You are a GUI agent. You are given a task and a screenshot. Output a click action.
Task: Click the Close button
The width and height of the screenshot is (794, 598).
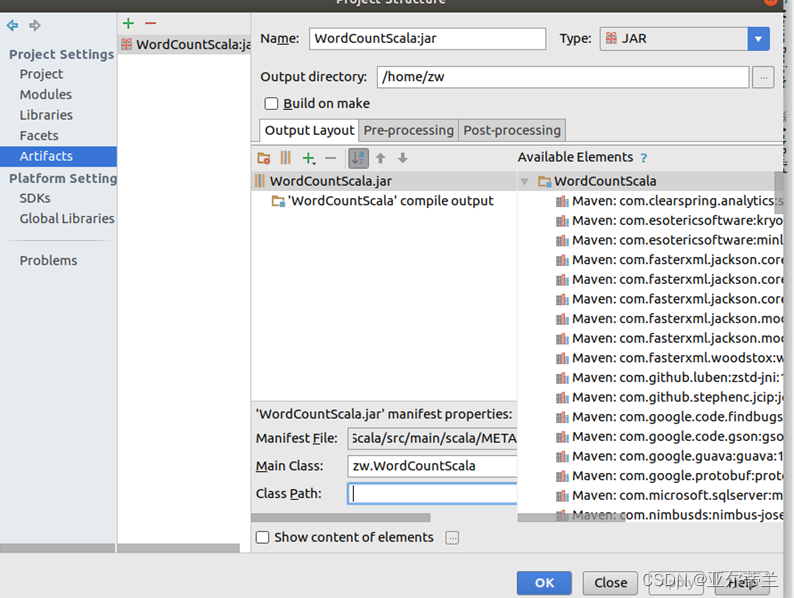[611, 583]
